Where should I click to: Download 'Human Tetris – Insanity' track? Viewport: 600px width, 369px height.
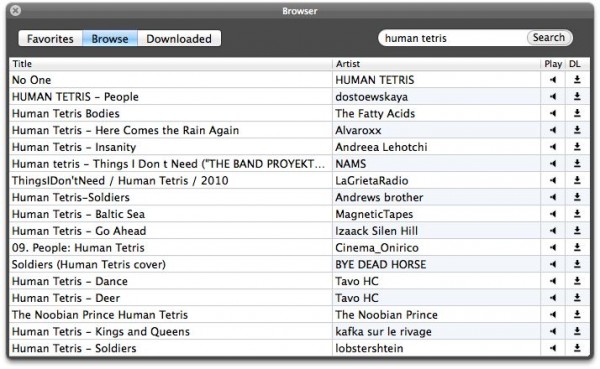pos(577,147)
